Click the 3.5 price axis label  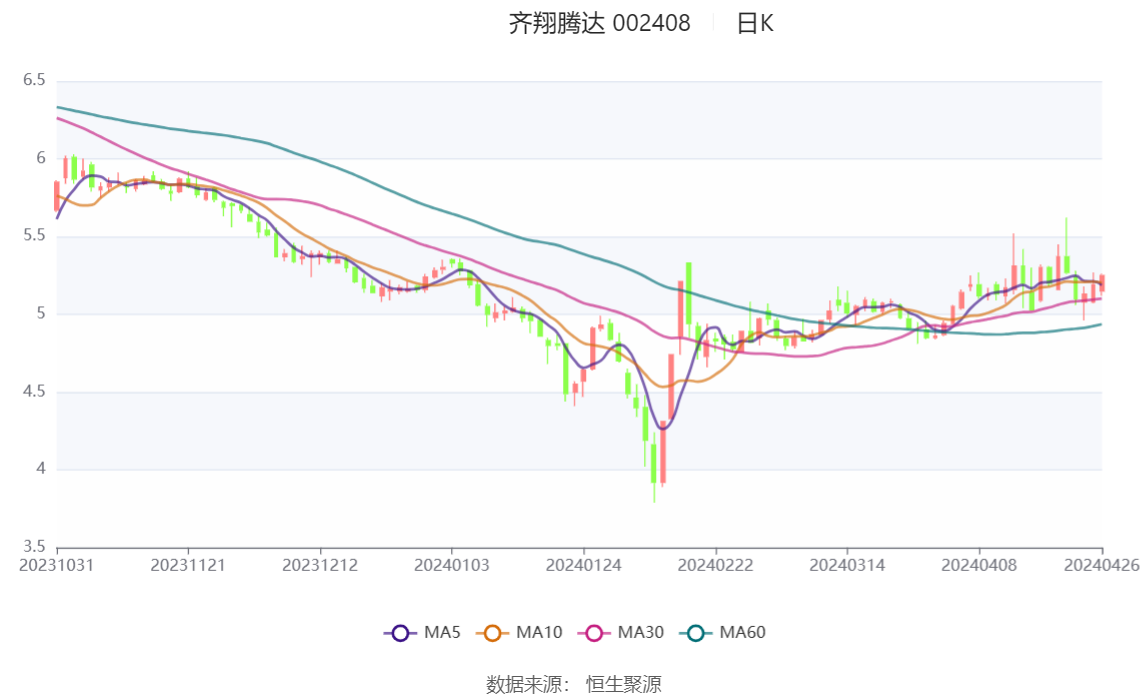point(34,546)
